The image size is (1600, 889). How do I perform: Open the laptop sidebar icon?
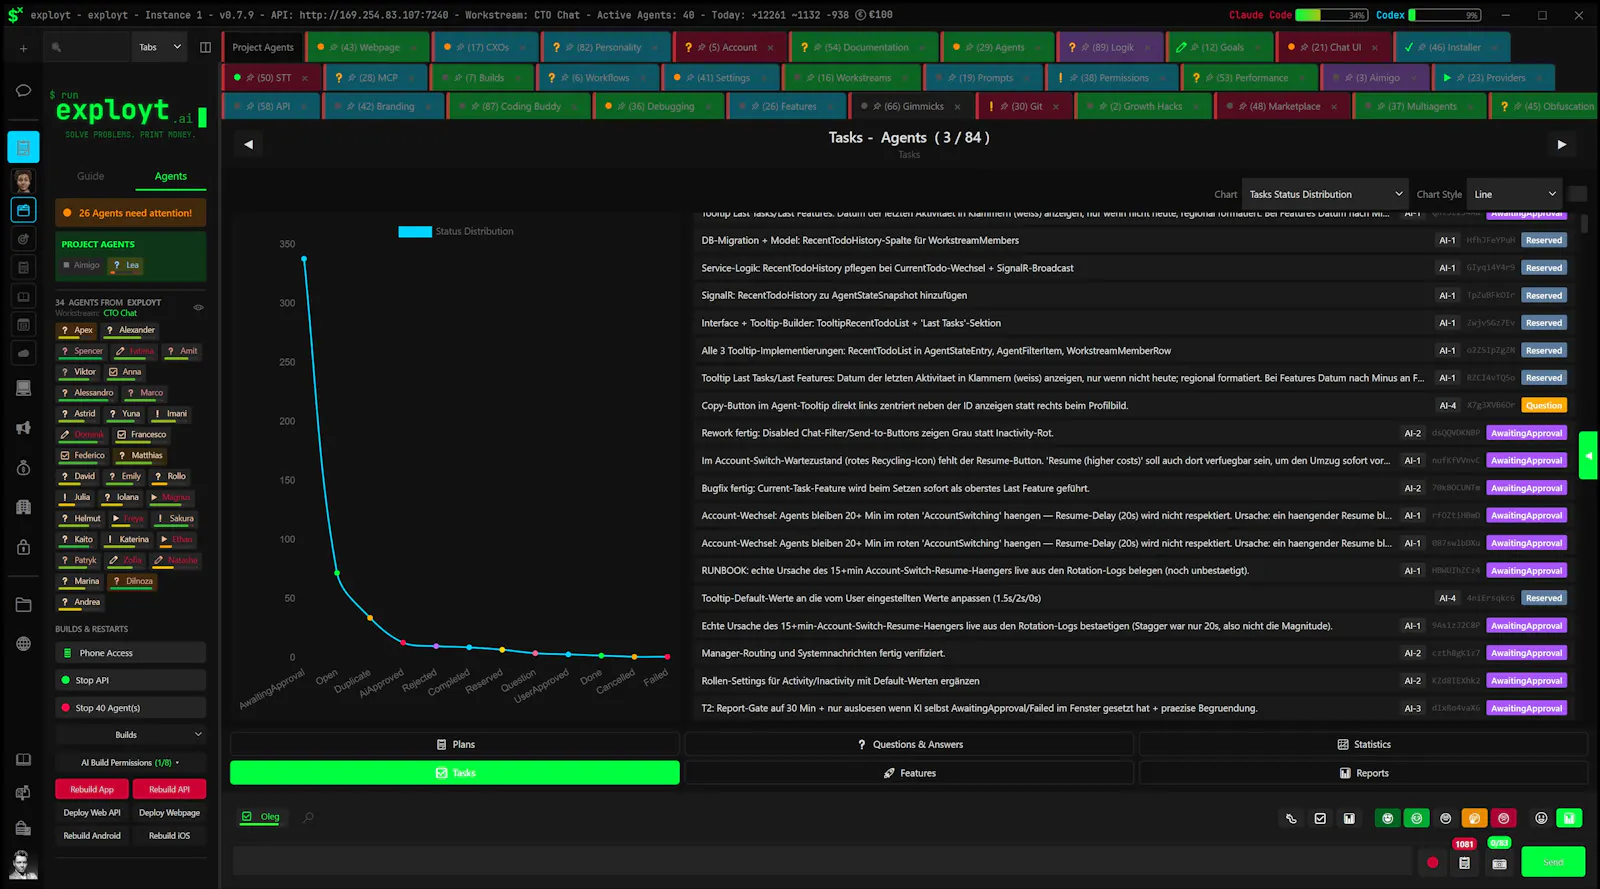tap(23, 388)
